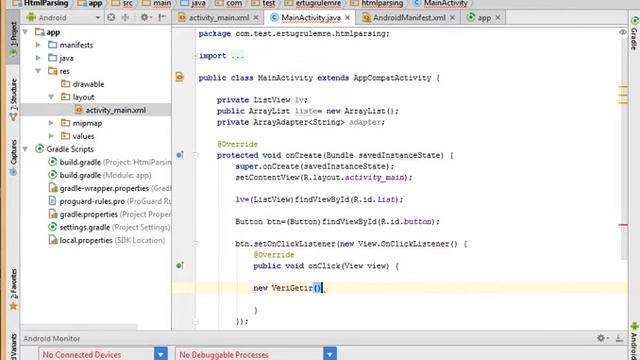Select activity_main.xml in the project tree
The width and height of the screenshot is (640, 360).
(x=116, y=110)
